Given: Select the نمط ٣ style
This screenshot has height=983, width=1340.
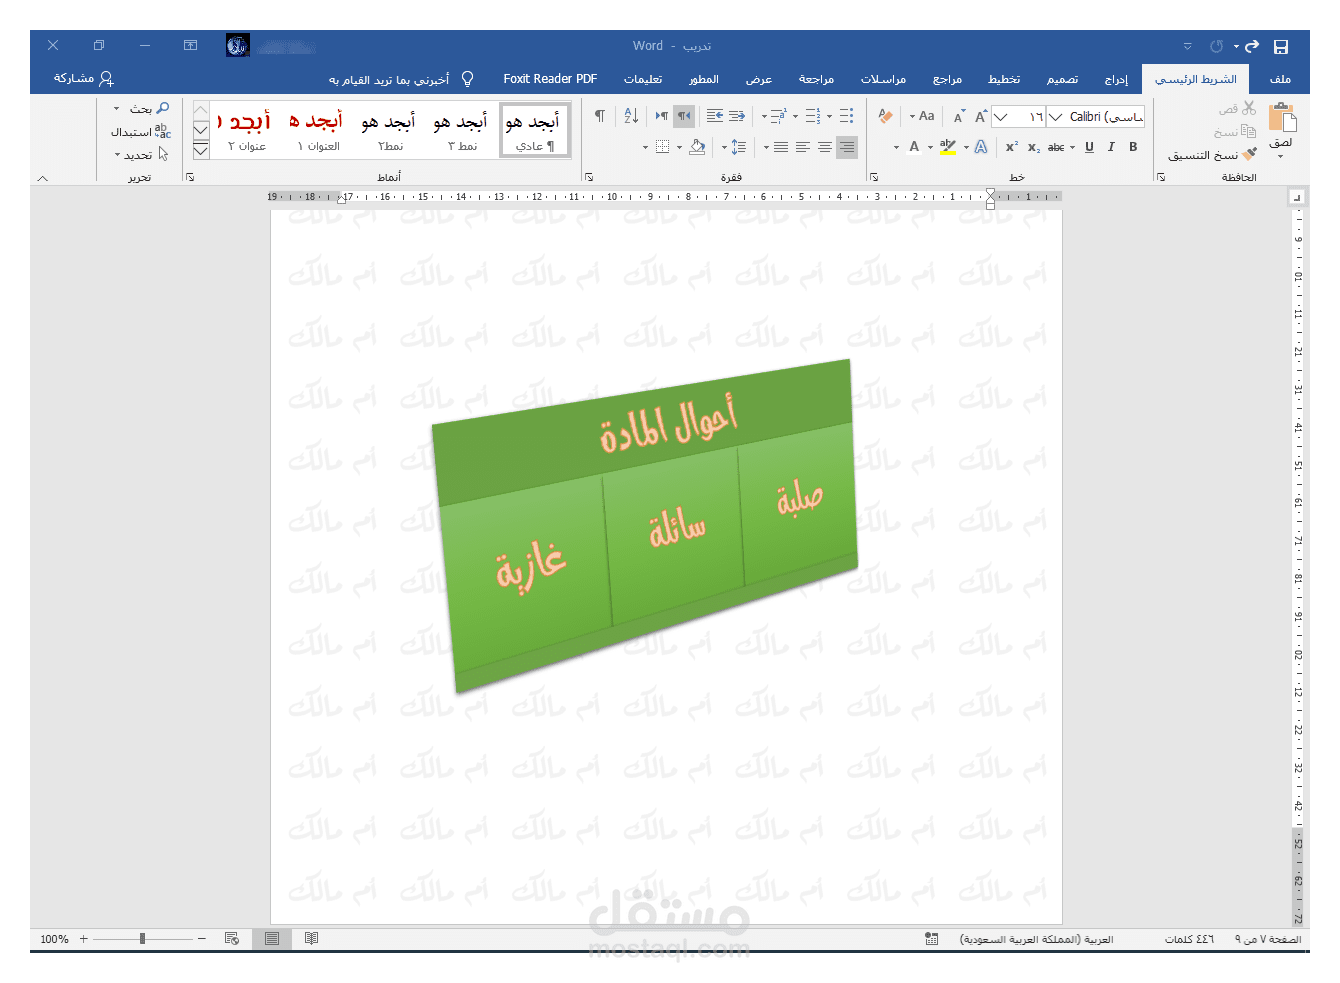Looking at the screenshot, I should [461, 131].
